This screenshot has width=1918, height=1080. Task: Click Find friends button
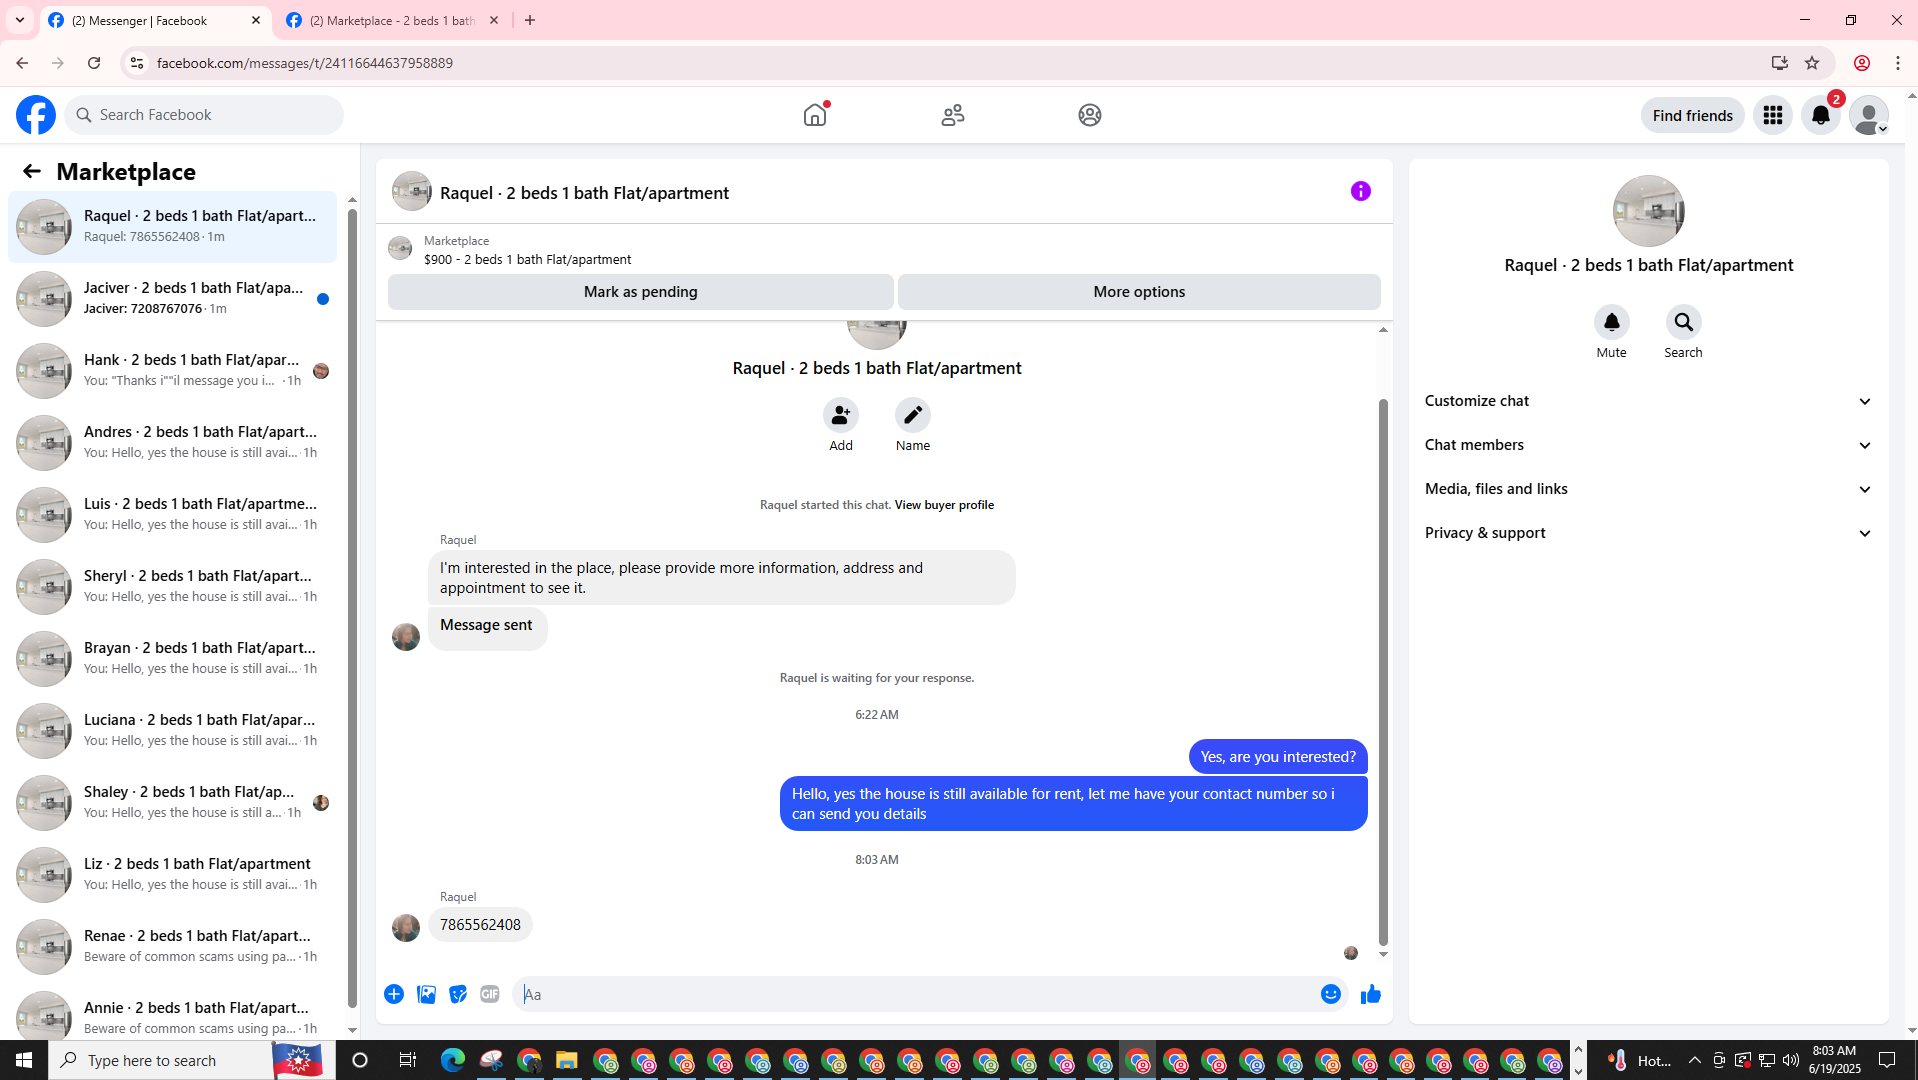pyautogui.click(x=1692, y=115)
